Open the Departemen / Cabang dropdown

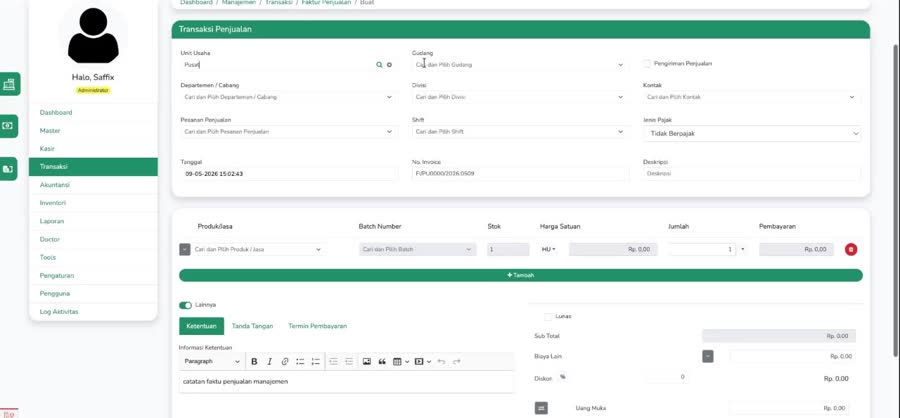(x=288, y=97)
